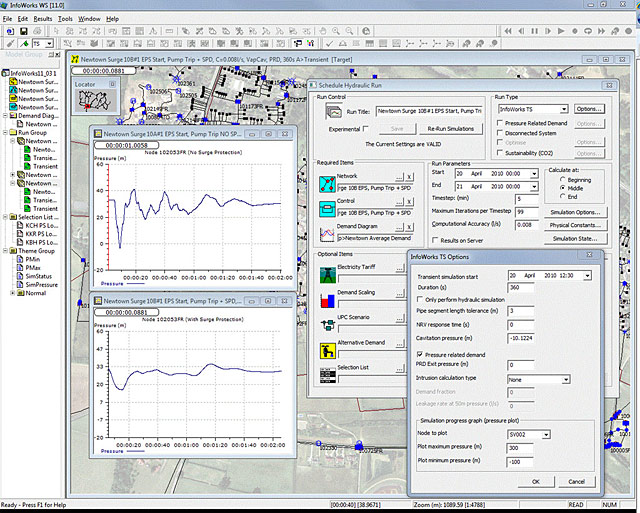The image size is (640, 513).
Task: Click the Run Type Options... button
Action: (x=589, y=109)
